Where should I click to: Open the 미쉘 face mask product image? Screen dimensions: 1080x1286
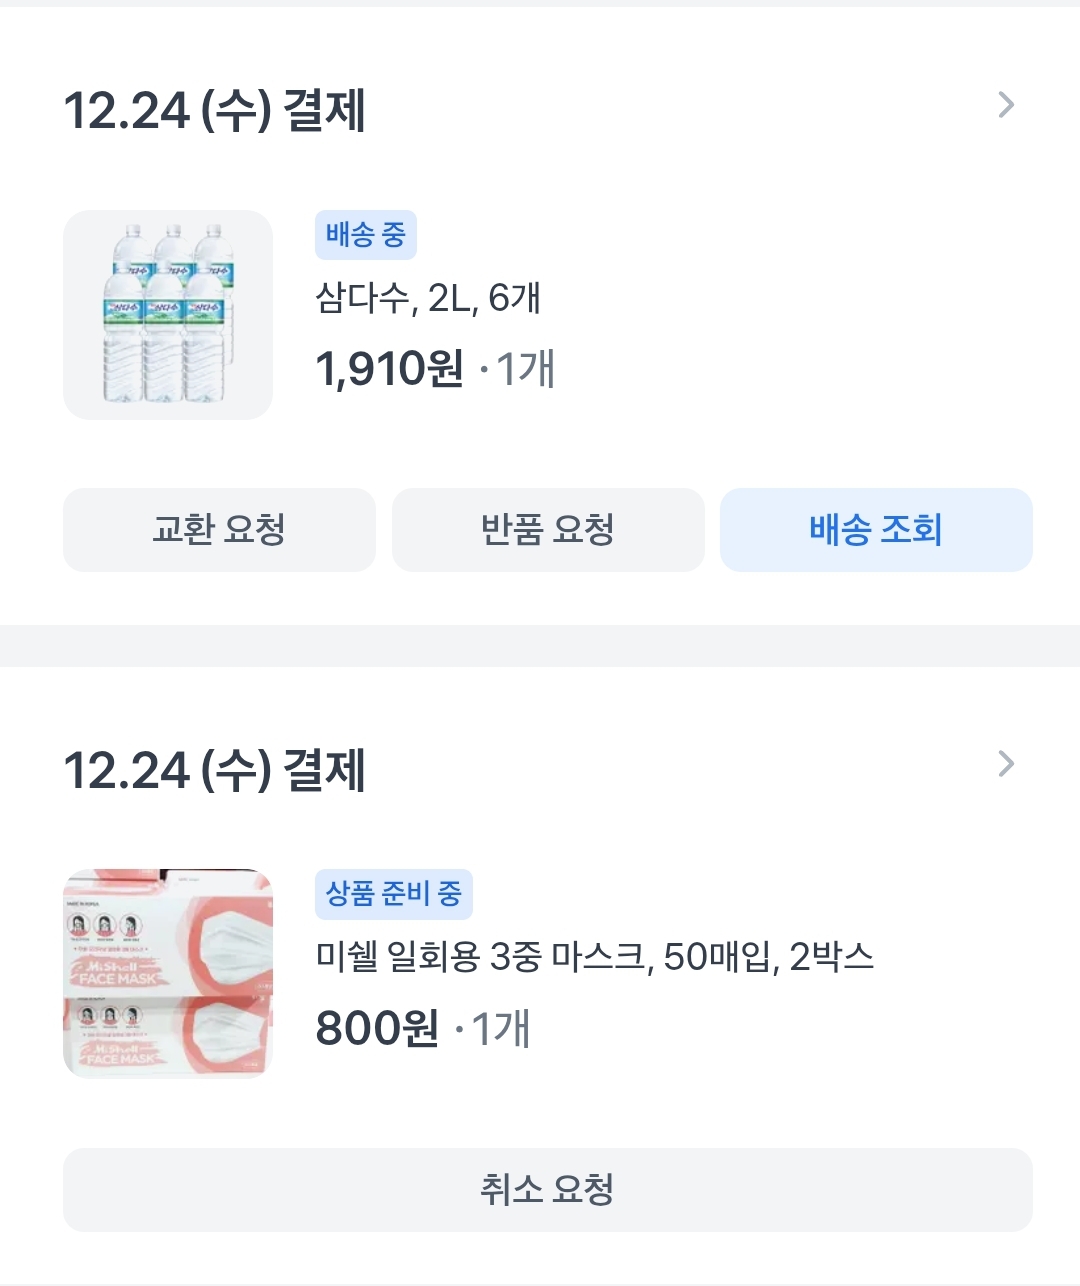pyautogui.click(x=168, y=973)
